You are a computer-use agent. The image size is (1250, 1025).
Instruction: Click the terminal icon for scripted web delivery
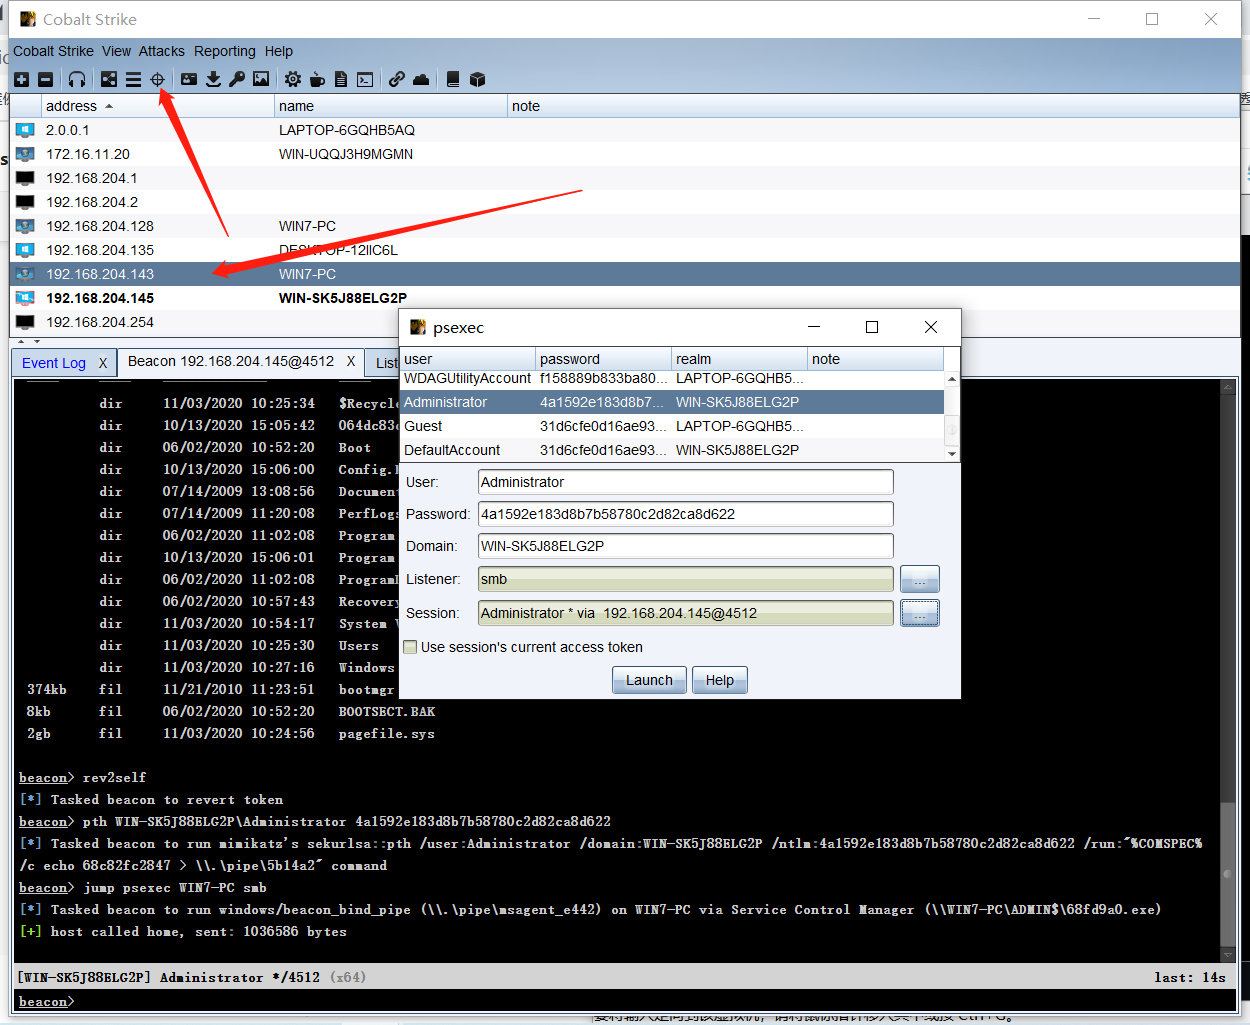(x=365, y=79)
